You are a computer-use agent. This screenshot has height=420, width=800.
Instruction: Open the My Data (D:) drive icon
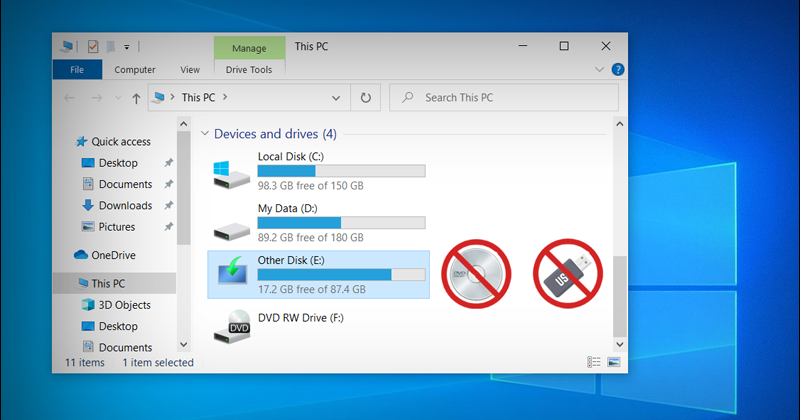(x=232, y=231)
